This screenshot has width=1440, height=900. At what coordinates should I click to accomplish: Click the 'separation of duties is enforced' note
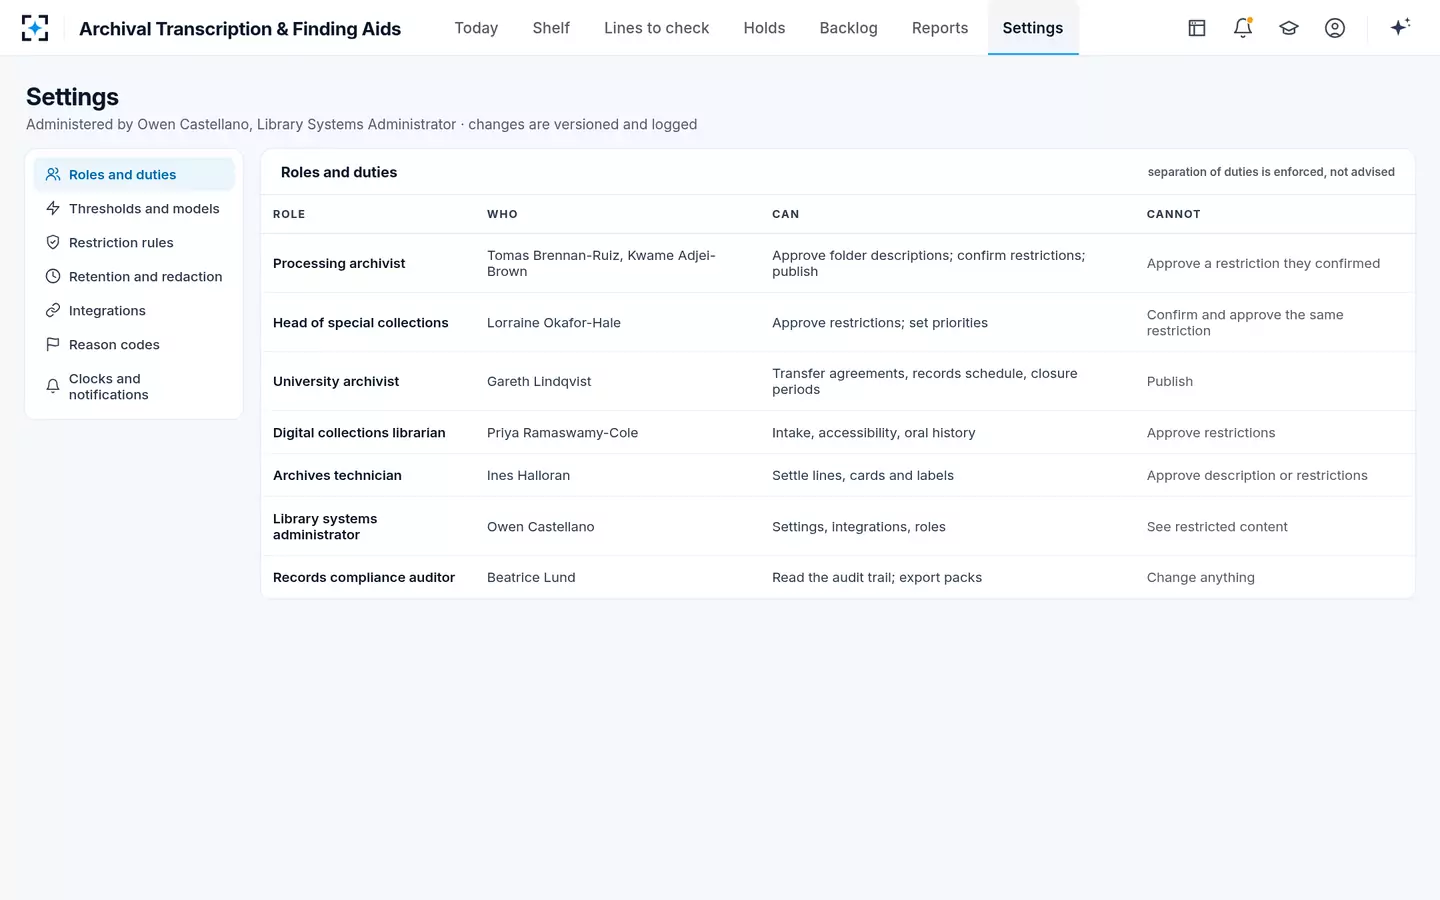(1271, 172)
